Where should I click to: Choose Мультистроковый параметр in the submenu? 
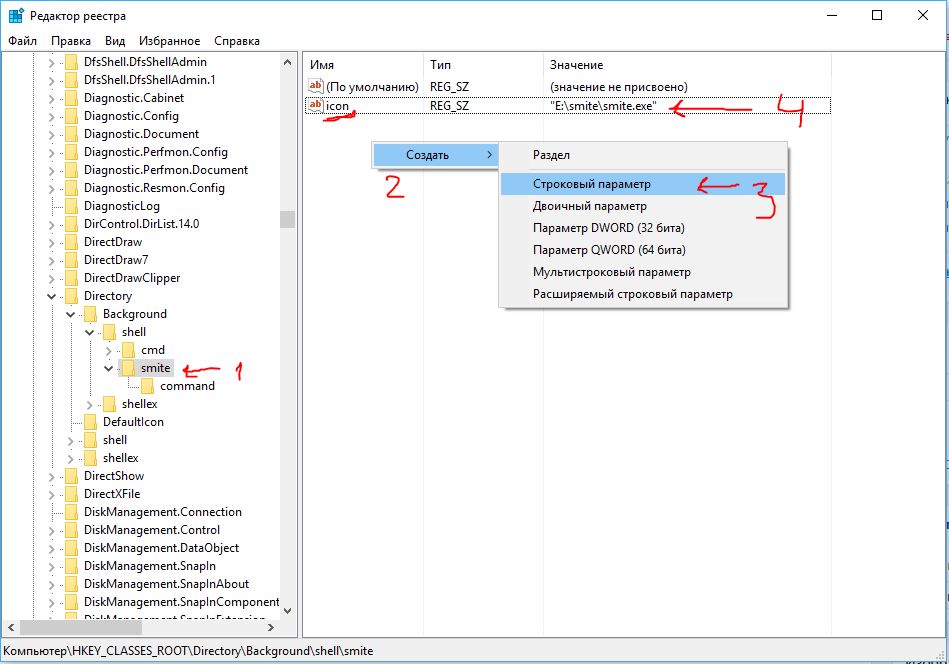(x=643, y=272)
